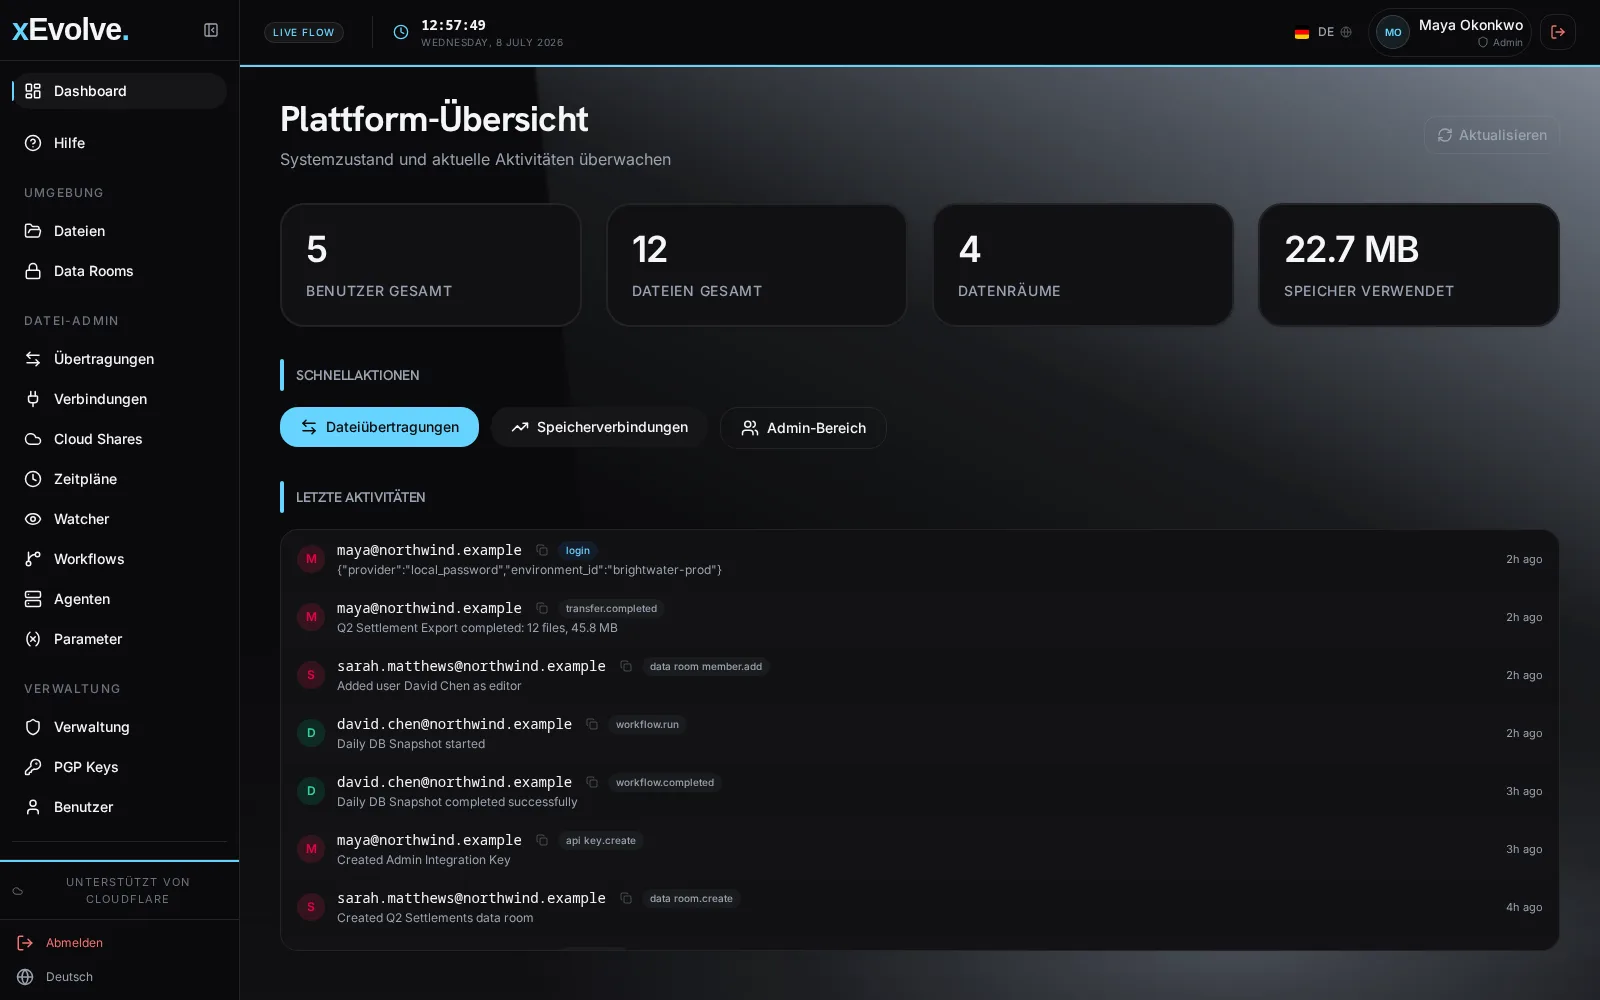Click 'Added user David Chen as editor'
1600x1000 pixels.
click(x=429, y=686)
